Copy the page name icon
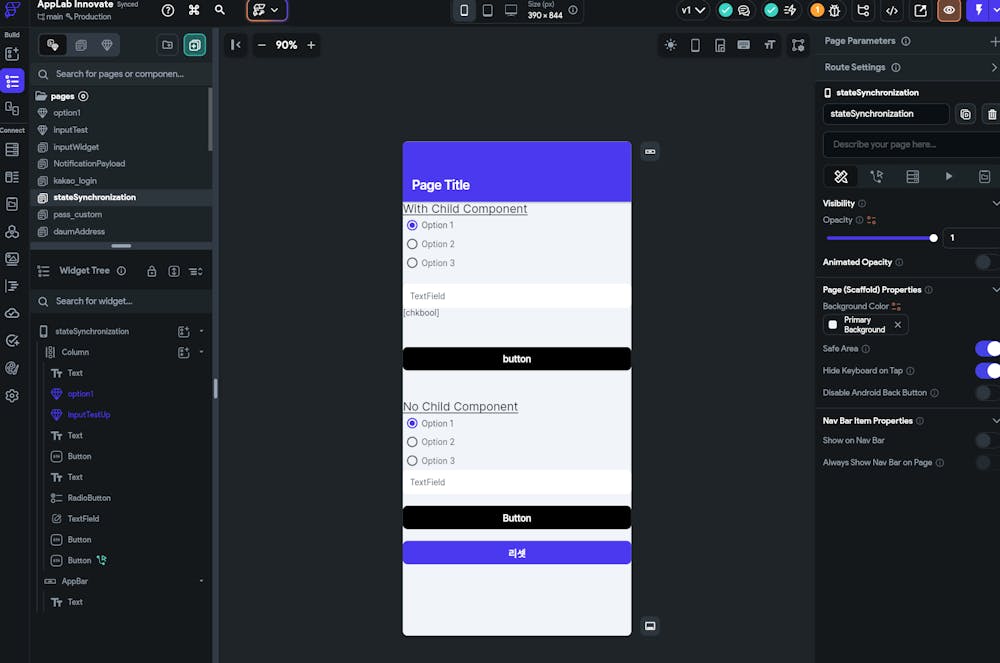 (x=966, y=114)
